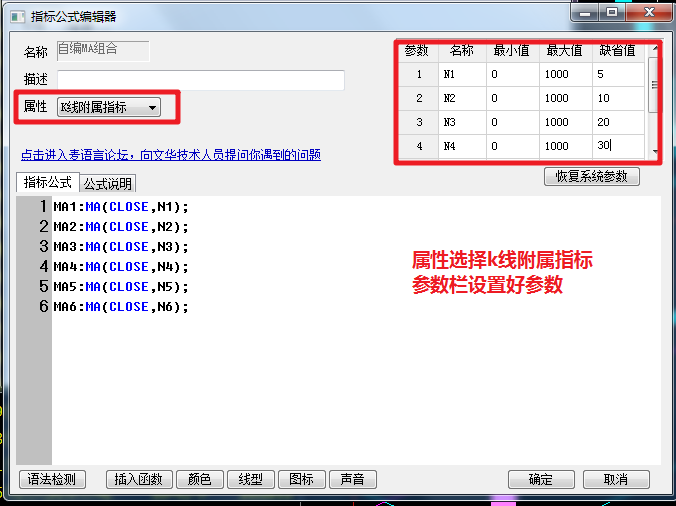Click the formula editor window title icon
Screen dimensions: 676x506
coord(17,17)
